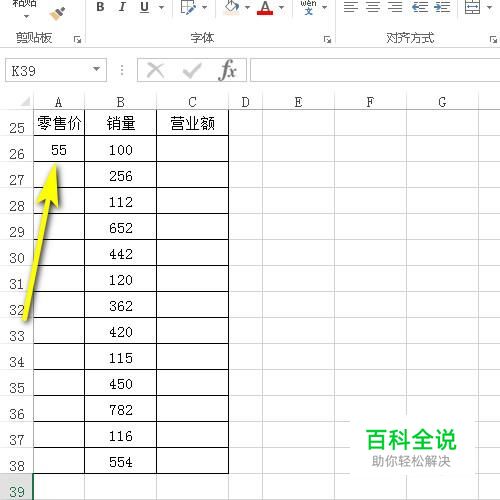Open the 剪贴板 dialog launcher
The height and width of the screenshot is (500, 500).
(77, 40)
